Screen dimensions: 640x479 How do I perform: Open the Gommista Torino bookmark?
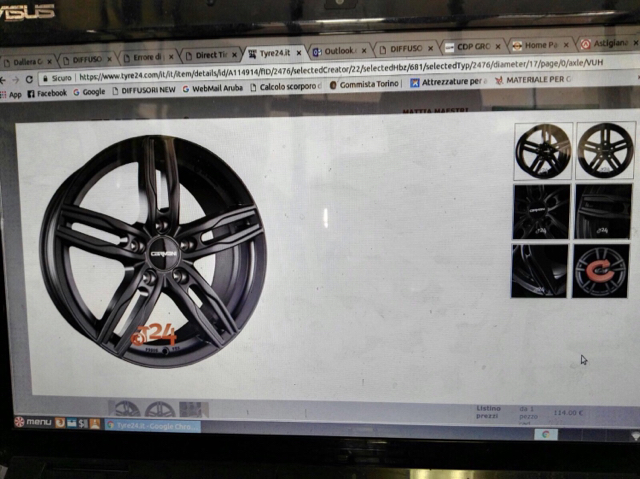coord(364,84)
